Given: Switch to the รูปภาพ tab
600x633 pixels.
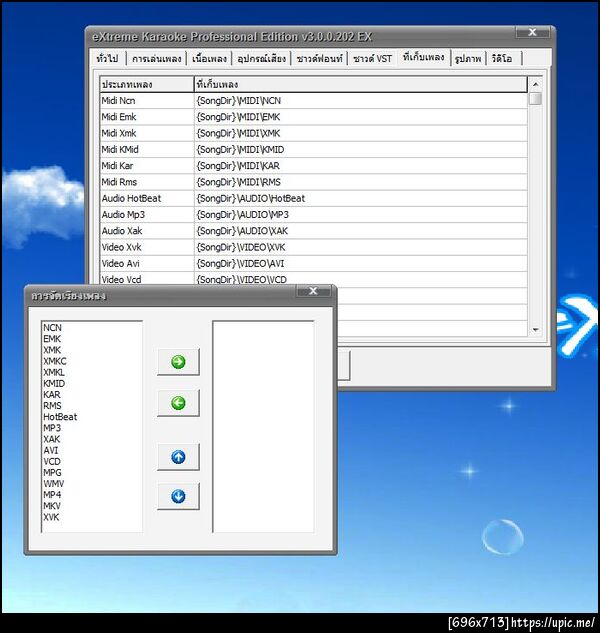Looking at the screenshot, I should (x=468, y=59).
